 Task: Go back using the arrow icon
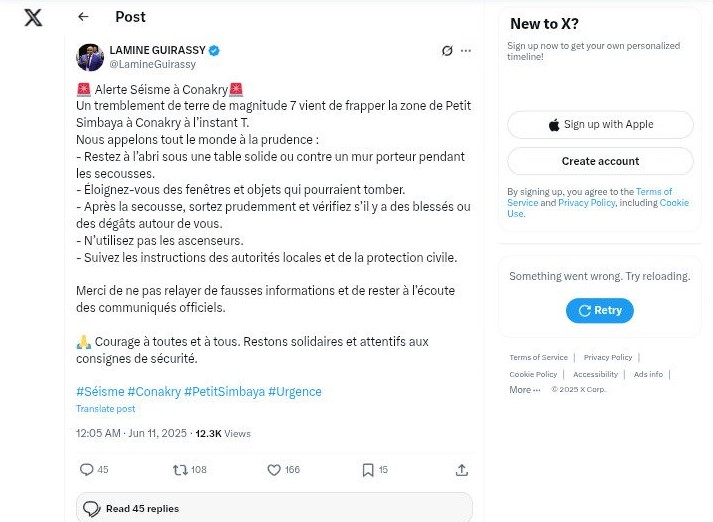[x=83, y=17]
